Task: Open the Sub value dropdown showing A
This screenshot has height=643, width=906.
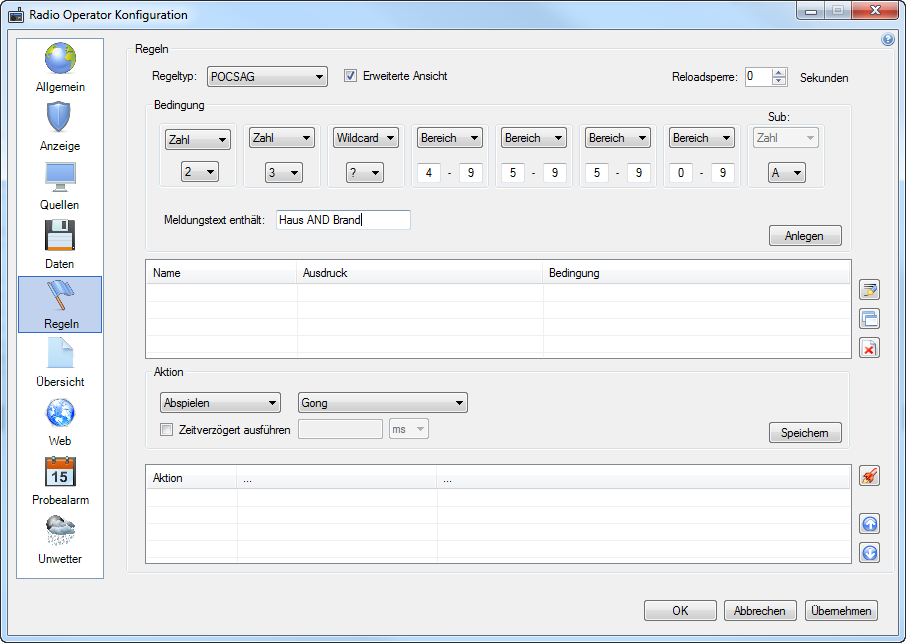Action: click(786, 172)
